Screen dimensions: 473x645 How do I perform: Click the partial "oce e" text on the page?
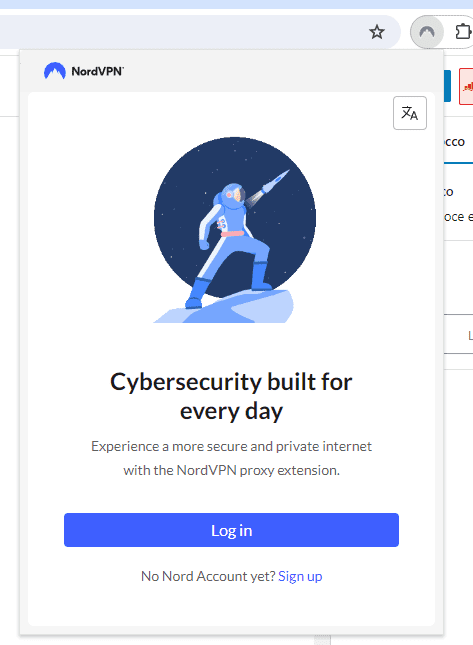click(459, 217)
